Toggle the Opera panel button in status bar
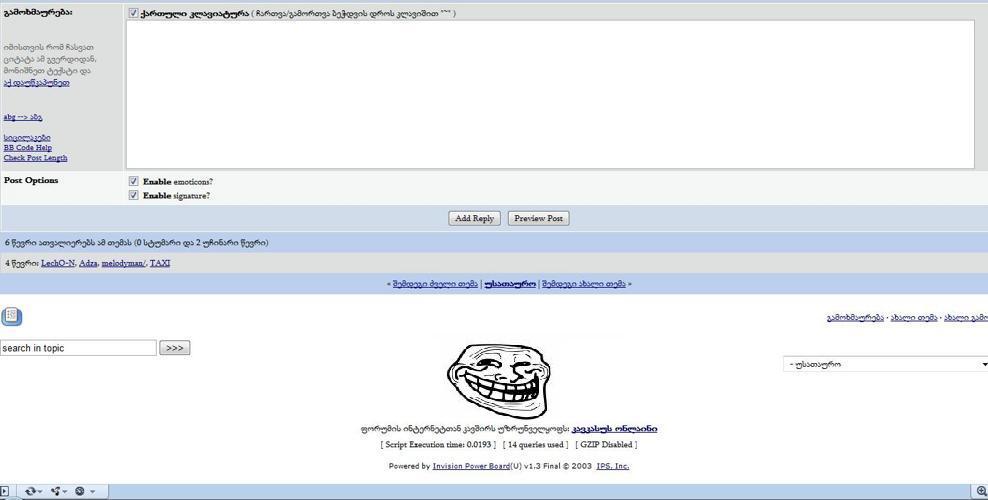Screen dimensions: 988x500 [4, 491]
